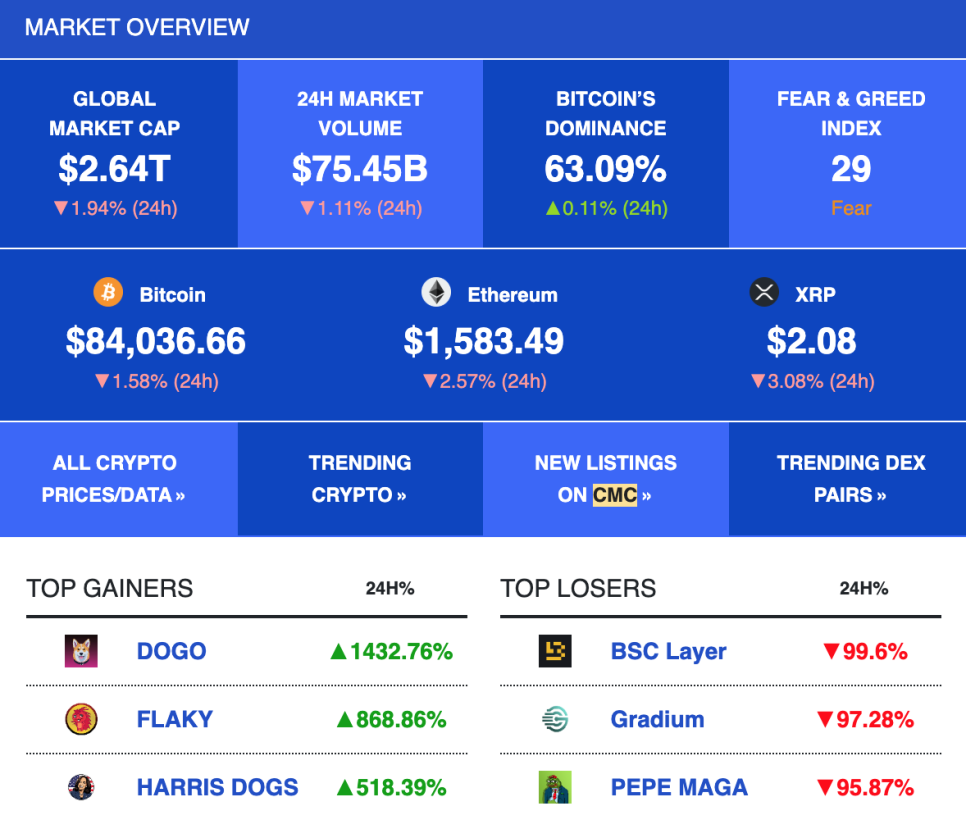Click the 24H% header above Top Losers
966x838 pixels.
[x=864, y=588]
